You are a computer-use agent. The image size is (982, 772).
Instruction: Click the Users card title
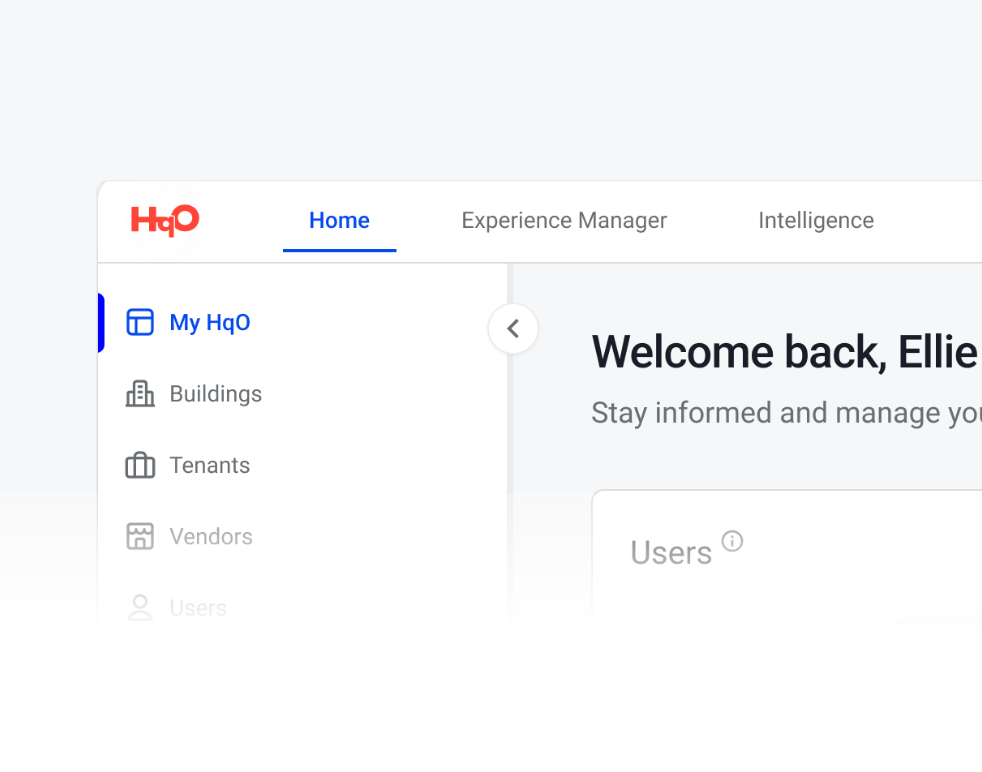tap(671, 553)
